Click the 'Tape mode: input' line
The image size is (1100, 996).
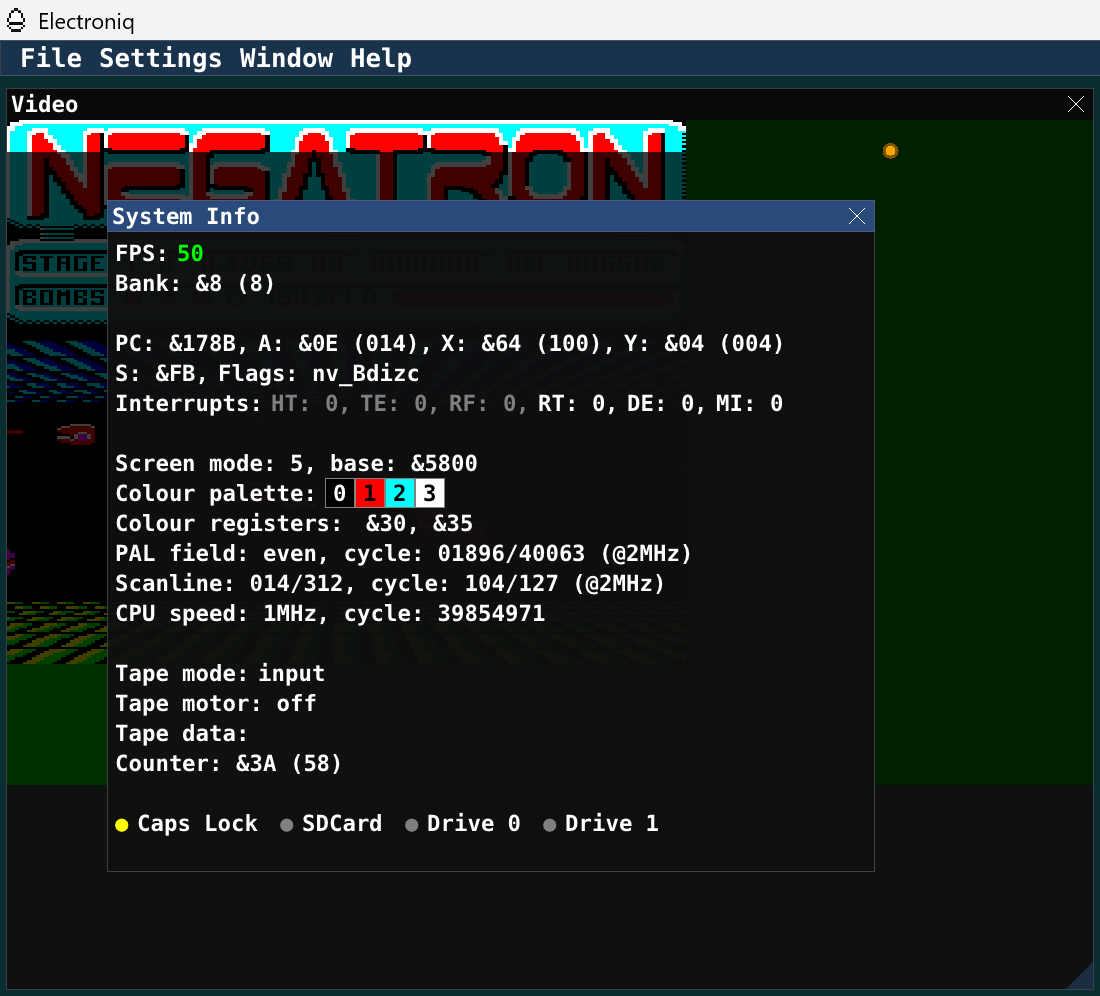[x=220, y=674]
